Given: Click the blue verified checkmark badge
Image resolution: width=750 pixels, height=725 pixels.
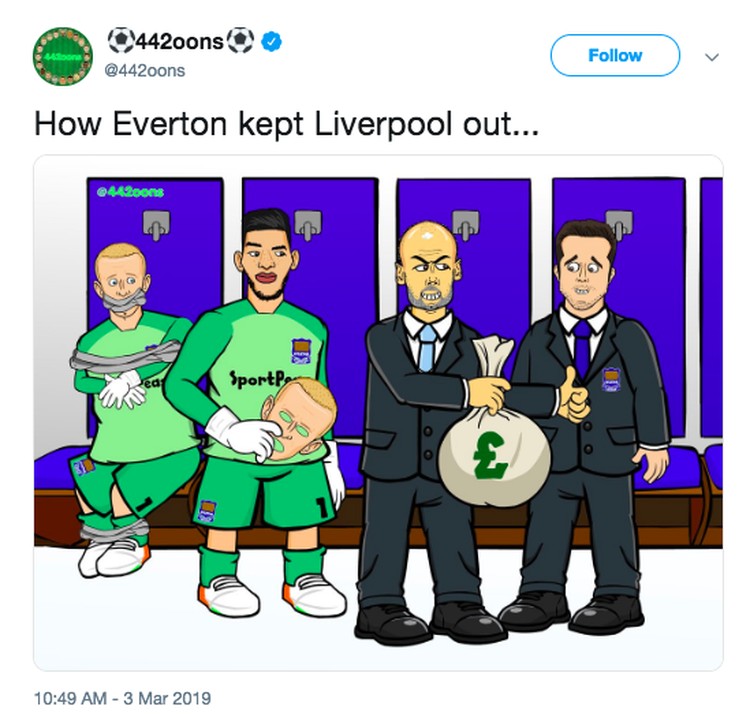Looking at the screenshot, I should pos(271,42).
